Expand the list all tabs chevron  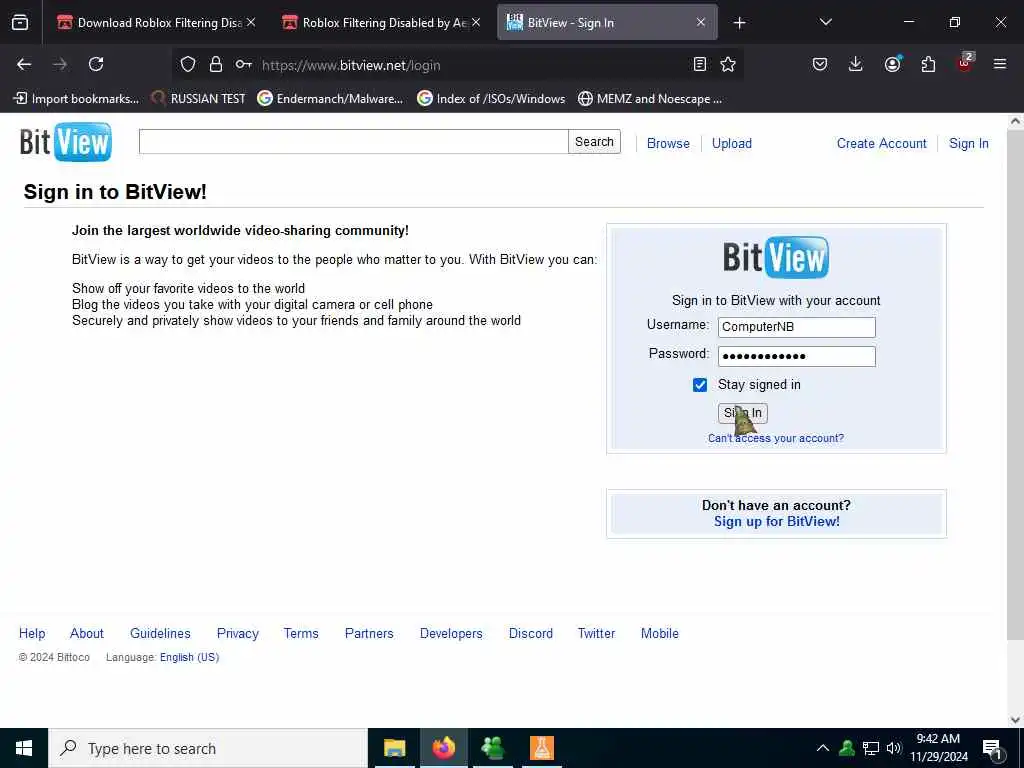coord(825,23)
